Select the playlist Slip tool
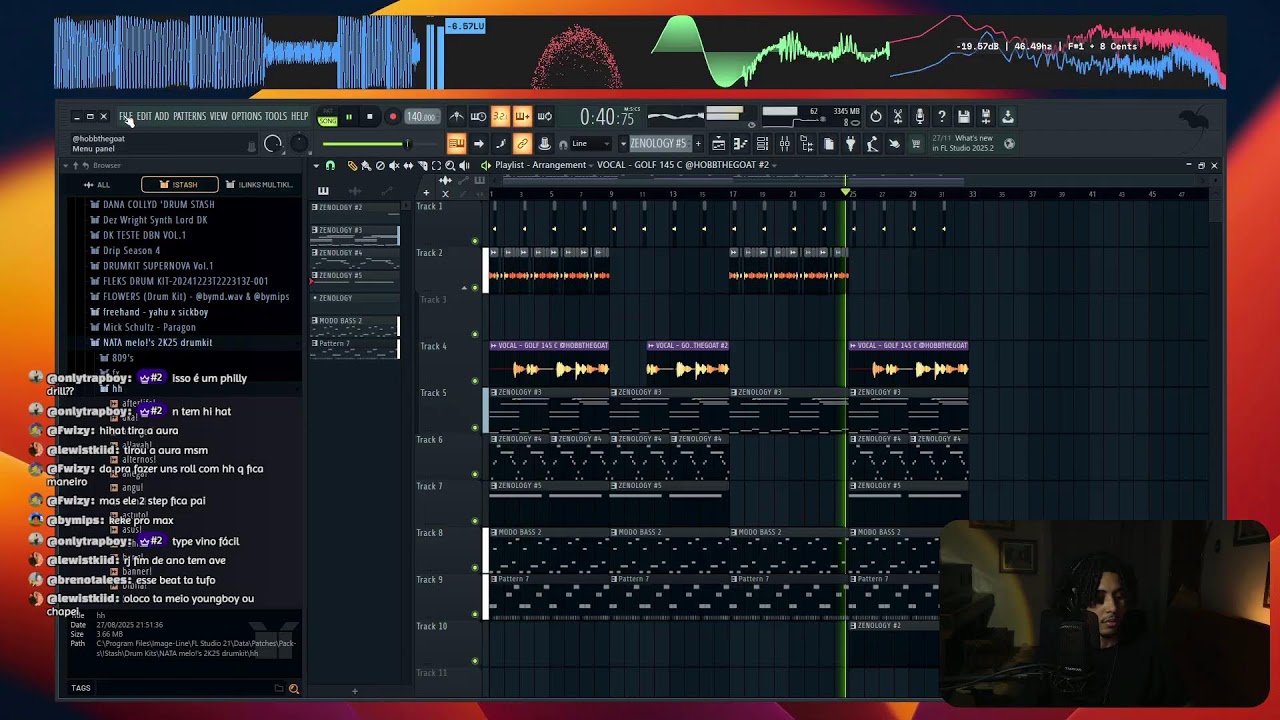Image resolution: width=1280 pixels, height=720 pixels. [x=408, y=165]
